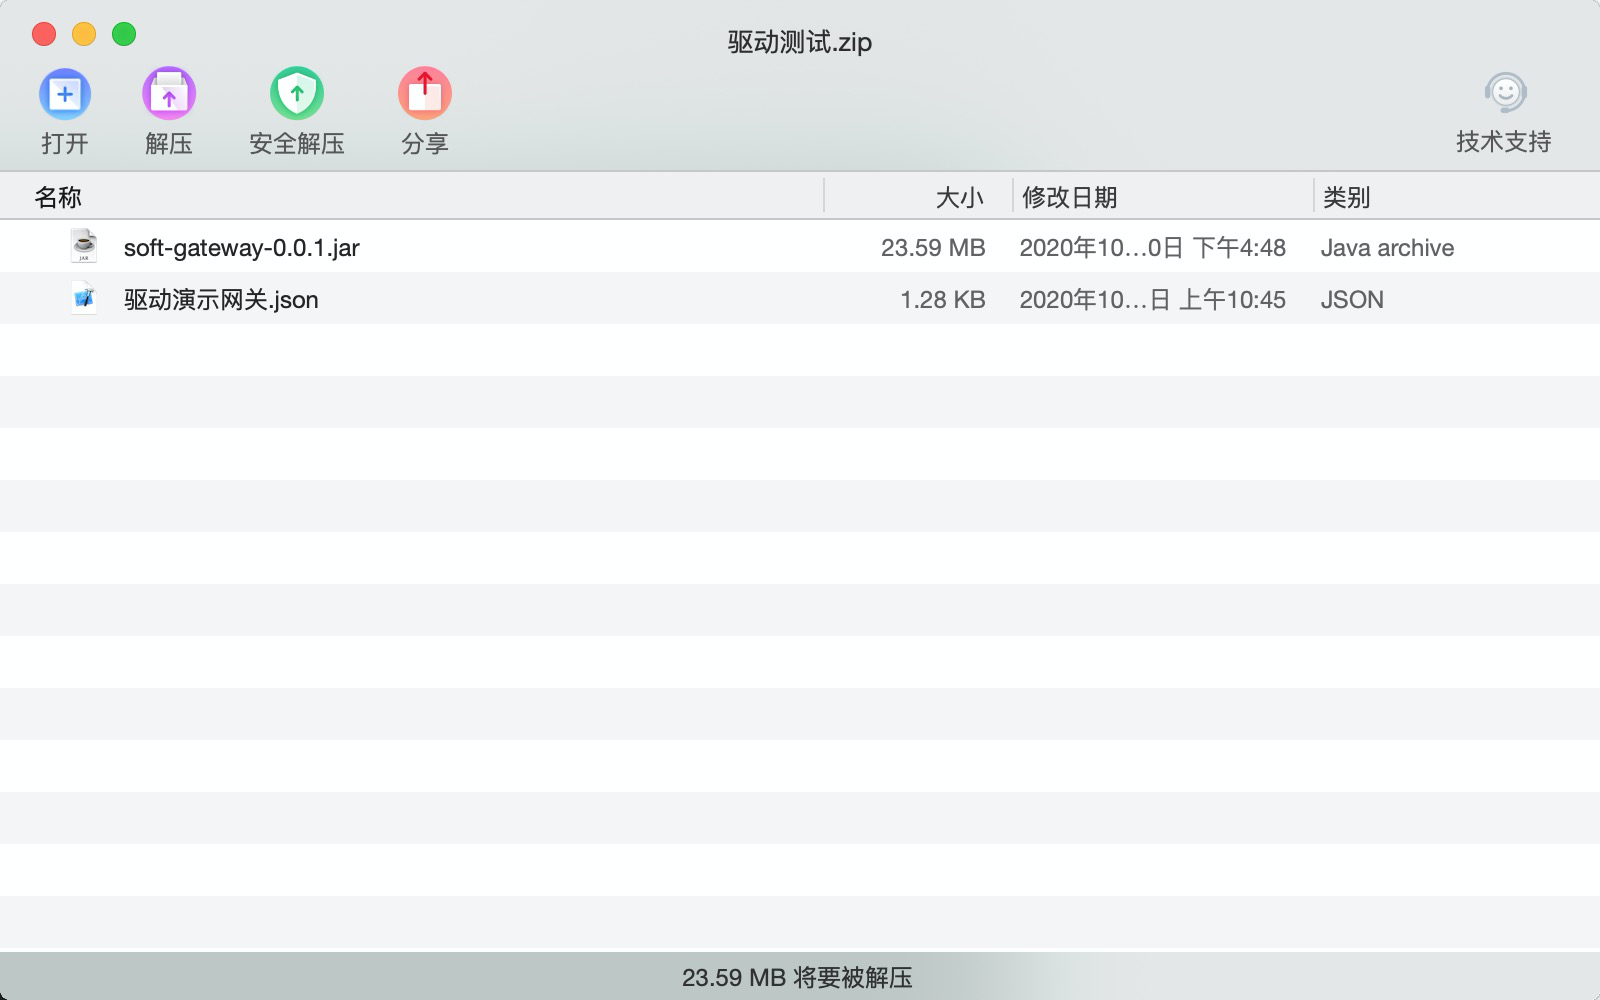Click the Java archive type cell
The height and width of the screenshot is (1000, 1600).
1387,248
